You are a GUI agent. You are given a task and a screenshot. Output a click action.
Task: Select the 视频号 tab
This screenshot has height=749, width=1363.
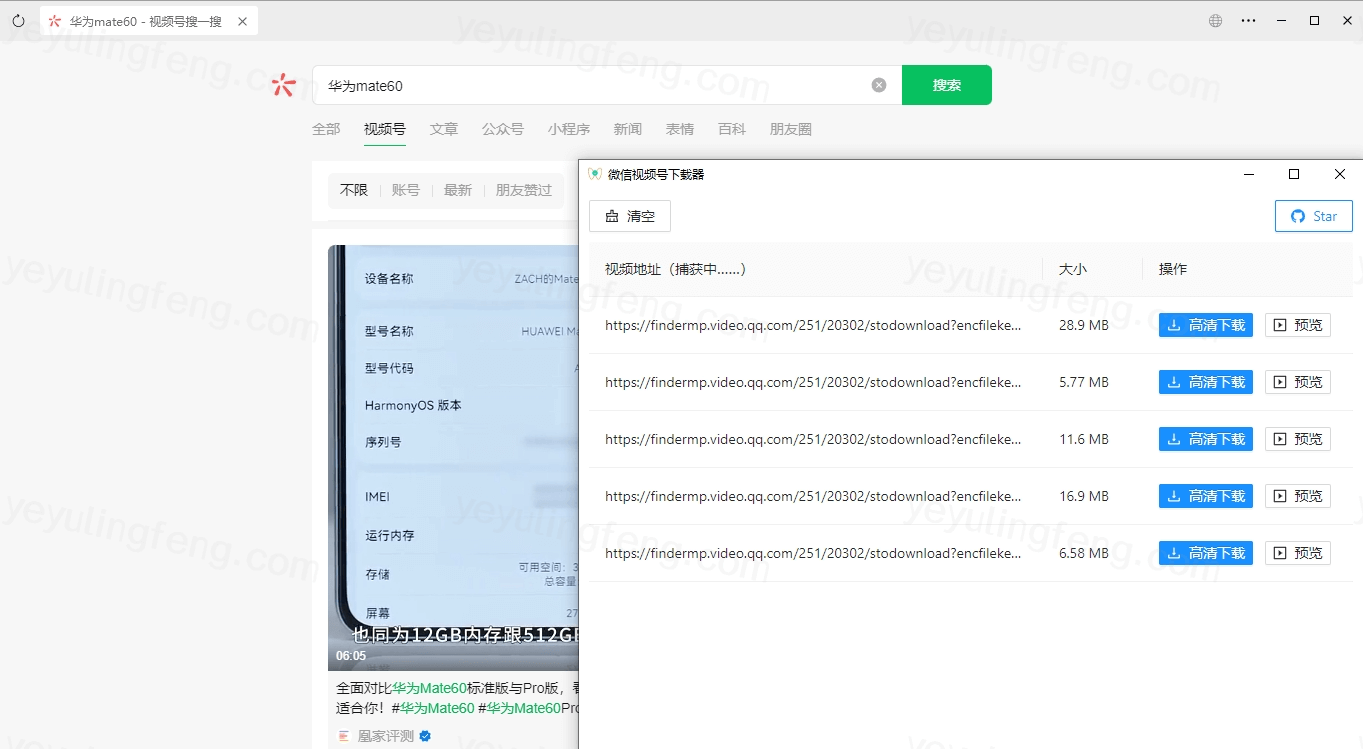pyautogui.click(x=385, y=129)
